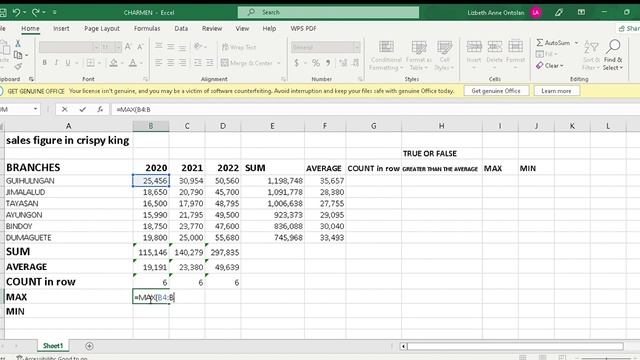640x360 pixels.
Task: Click the Percent Style icon
Action: 316,63
